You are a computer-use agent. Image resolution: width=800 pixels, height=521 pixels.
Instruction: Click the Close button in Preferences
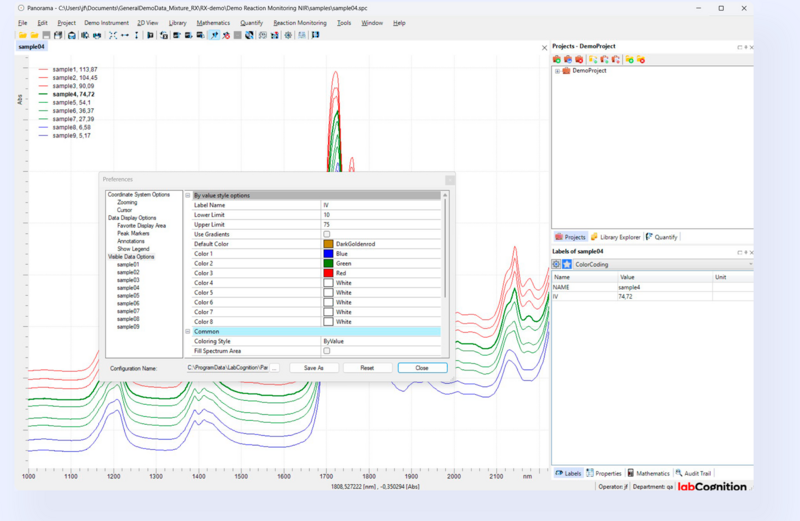[x=422, y=368]
